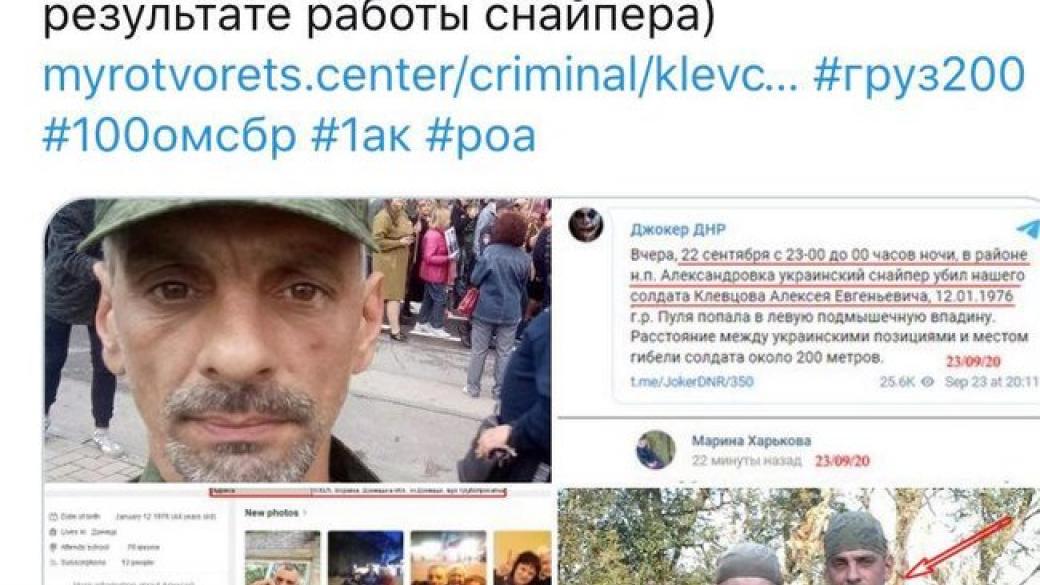Open the myrotvorets.center criminal link
The image size is (1040, 585).
tap(421, 77)
